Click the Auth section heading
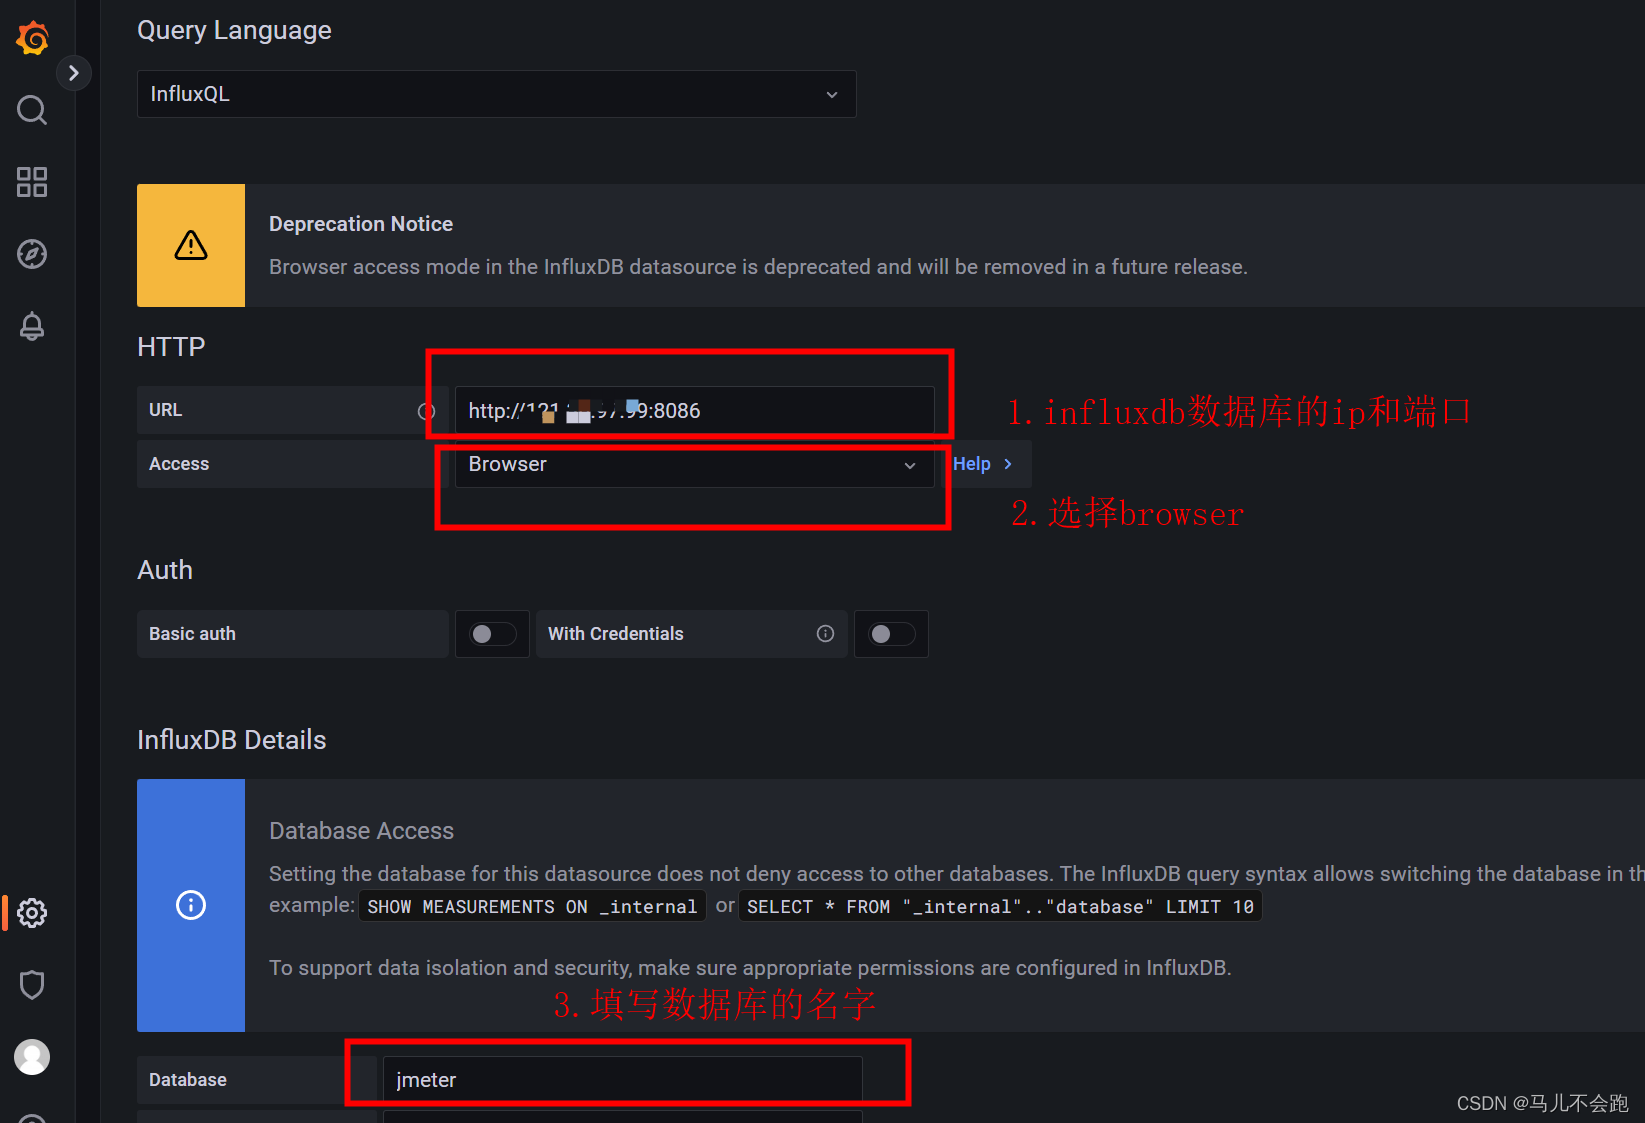1645x1123 pixels. point(165,570)
